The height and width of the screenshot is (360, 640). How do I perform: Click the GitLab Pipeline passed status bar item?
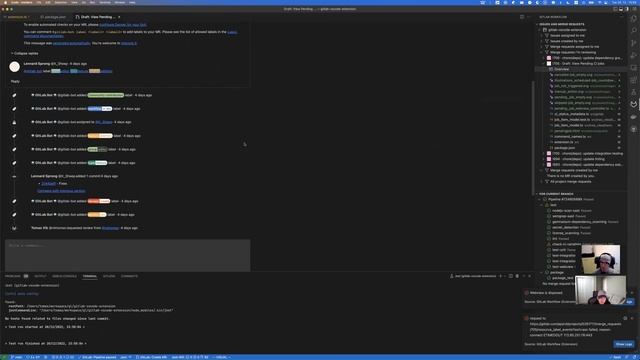click(x=99, y=357)
